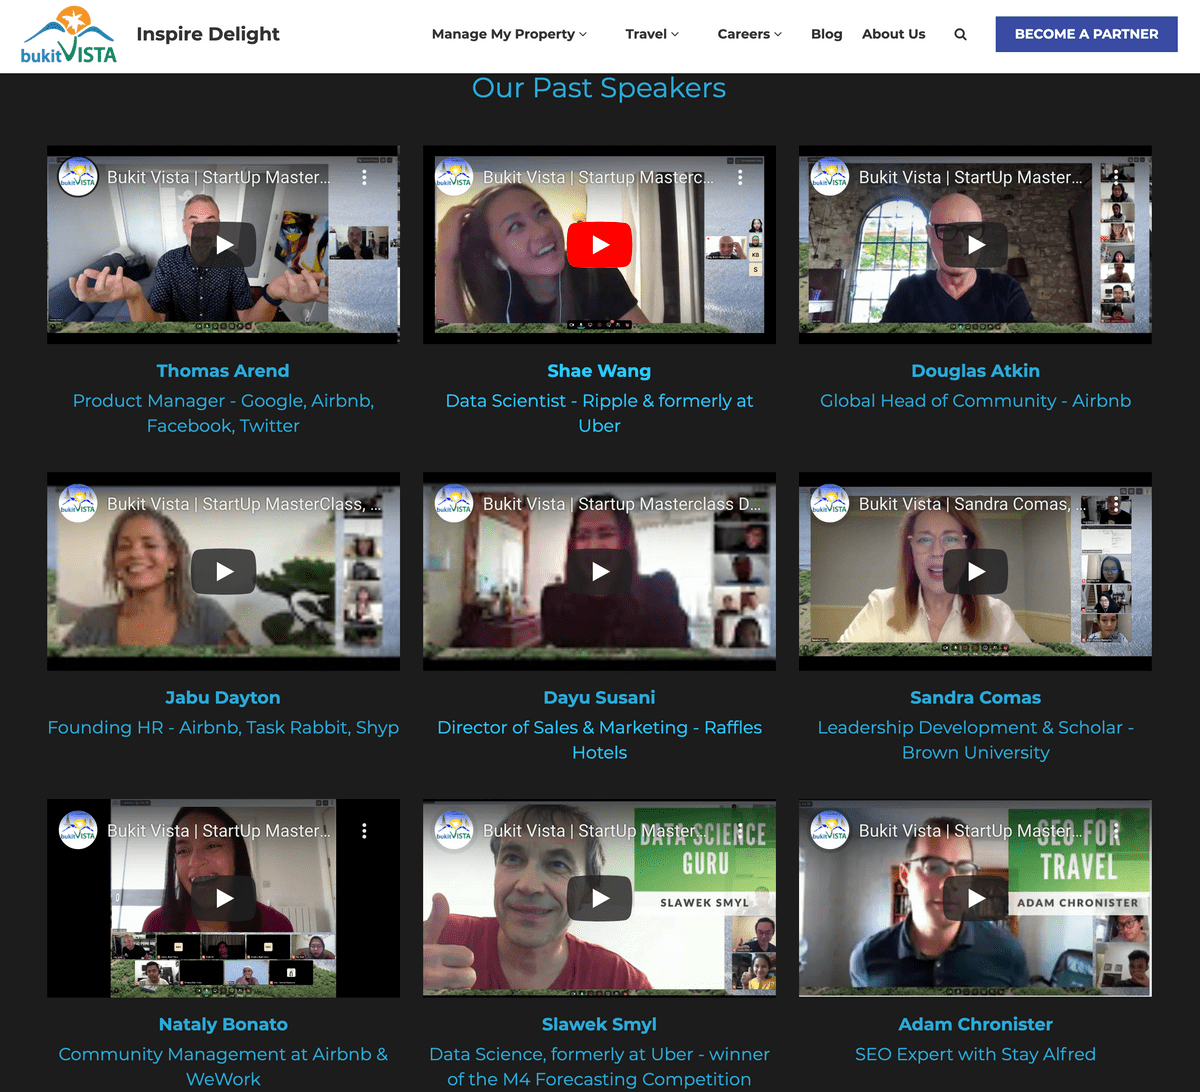Viewport: 1200px width, 1092px height.
Task: Select the Thomas Arend speaker name
Action: tap(223, 371)
